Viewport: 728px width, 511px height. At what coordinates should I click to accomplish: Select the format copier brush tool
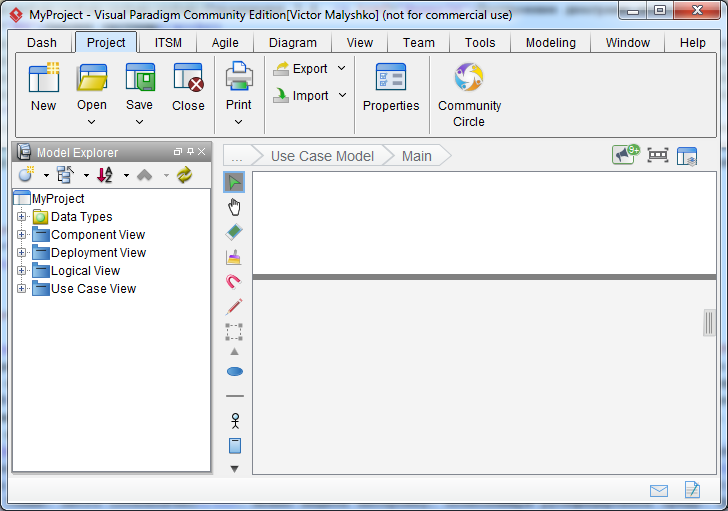[x=234, y=257]
